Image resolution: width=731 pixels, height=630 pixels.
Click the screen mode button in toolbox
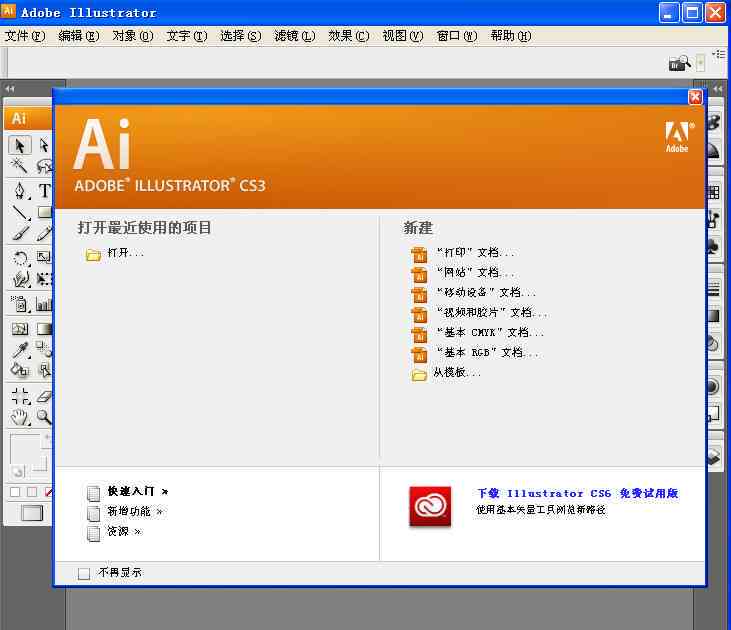click(32, 513)
